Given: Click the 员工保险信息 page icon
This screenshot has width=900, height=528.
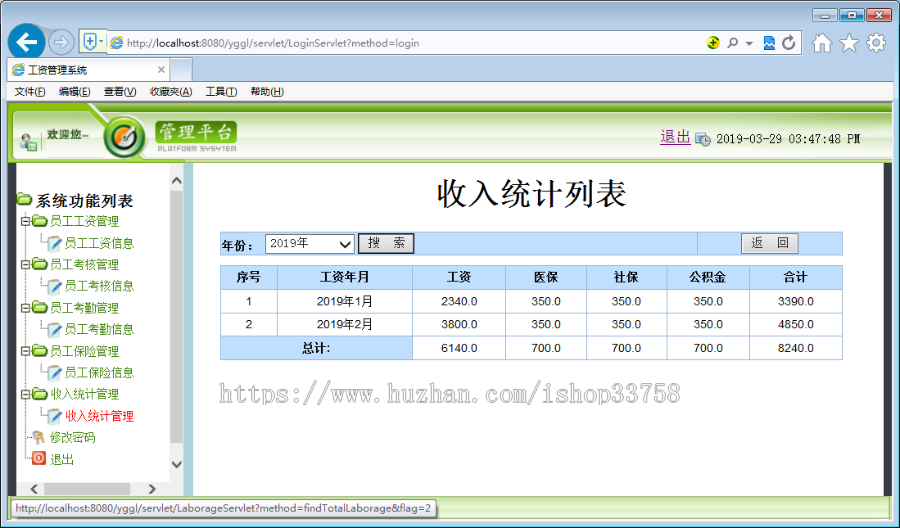Looking at the screenshot, I should (x=54, y=373).
